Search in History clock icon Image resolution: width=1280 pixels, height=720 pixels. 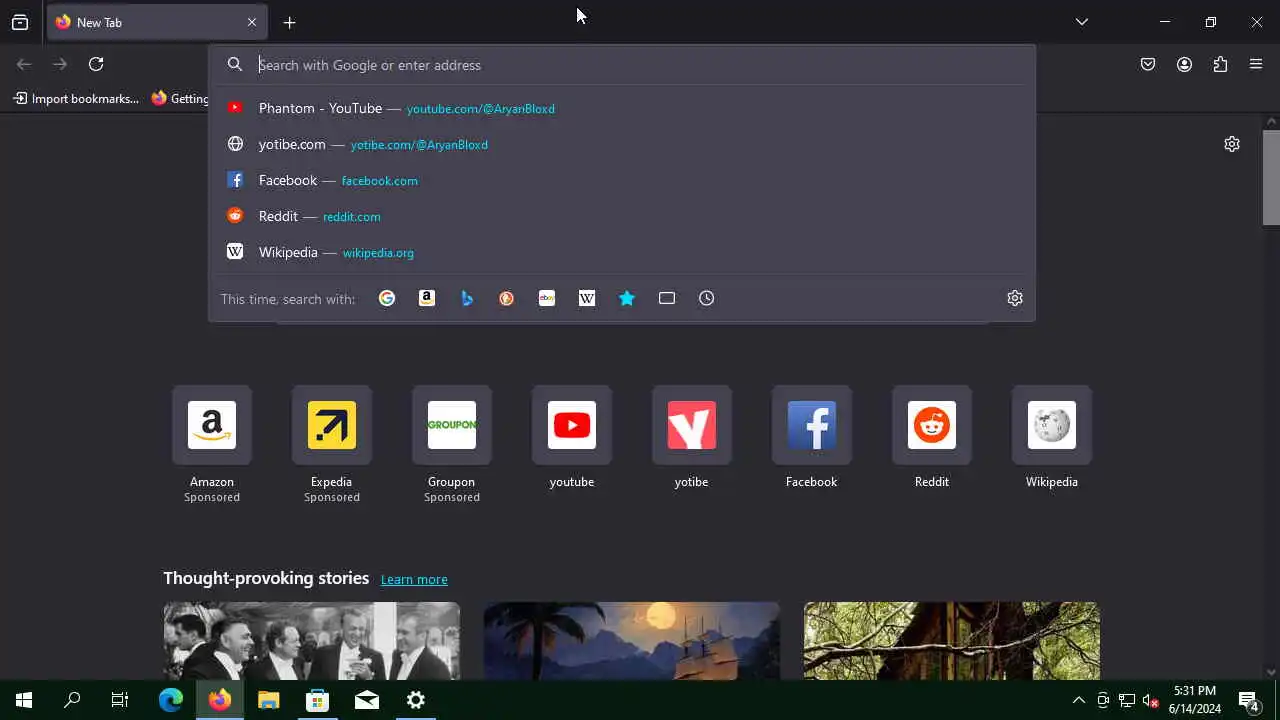click(707, 298)
